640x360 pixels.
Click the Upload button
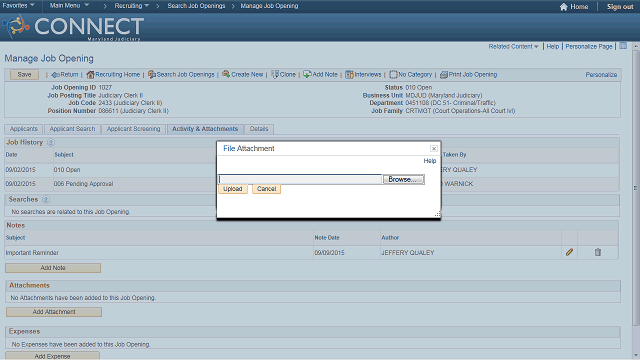pos(233,189)
